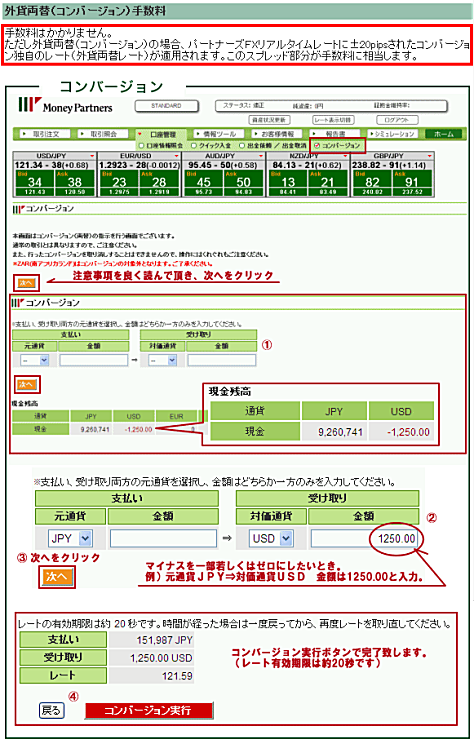Click the ステータス status box

tap(331, 106)
